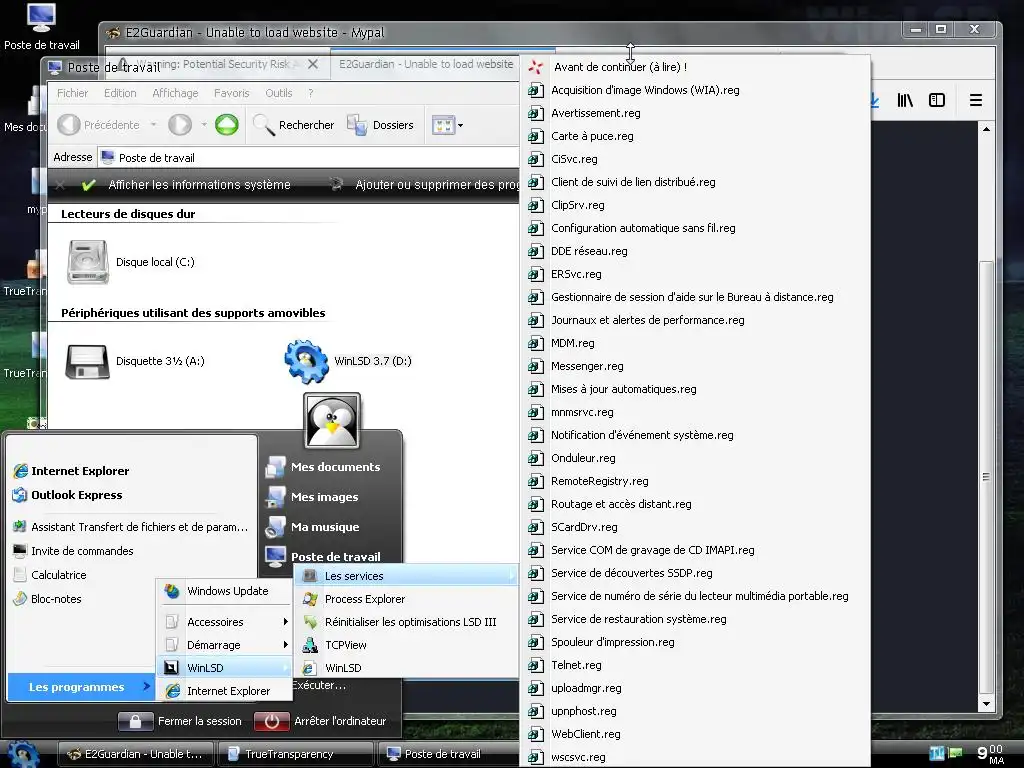This screenshot has width=1024, height=768.
Task: Click the WebClient.reg icon
Action: (x=536, y=734)
